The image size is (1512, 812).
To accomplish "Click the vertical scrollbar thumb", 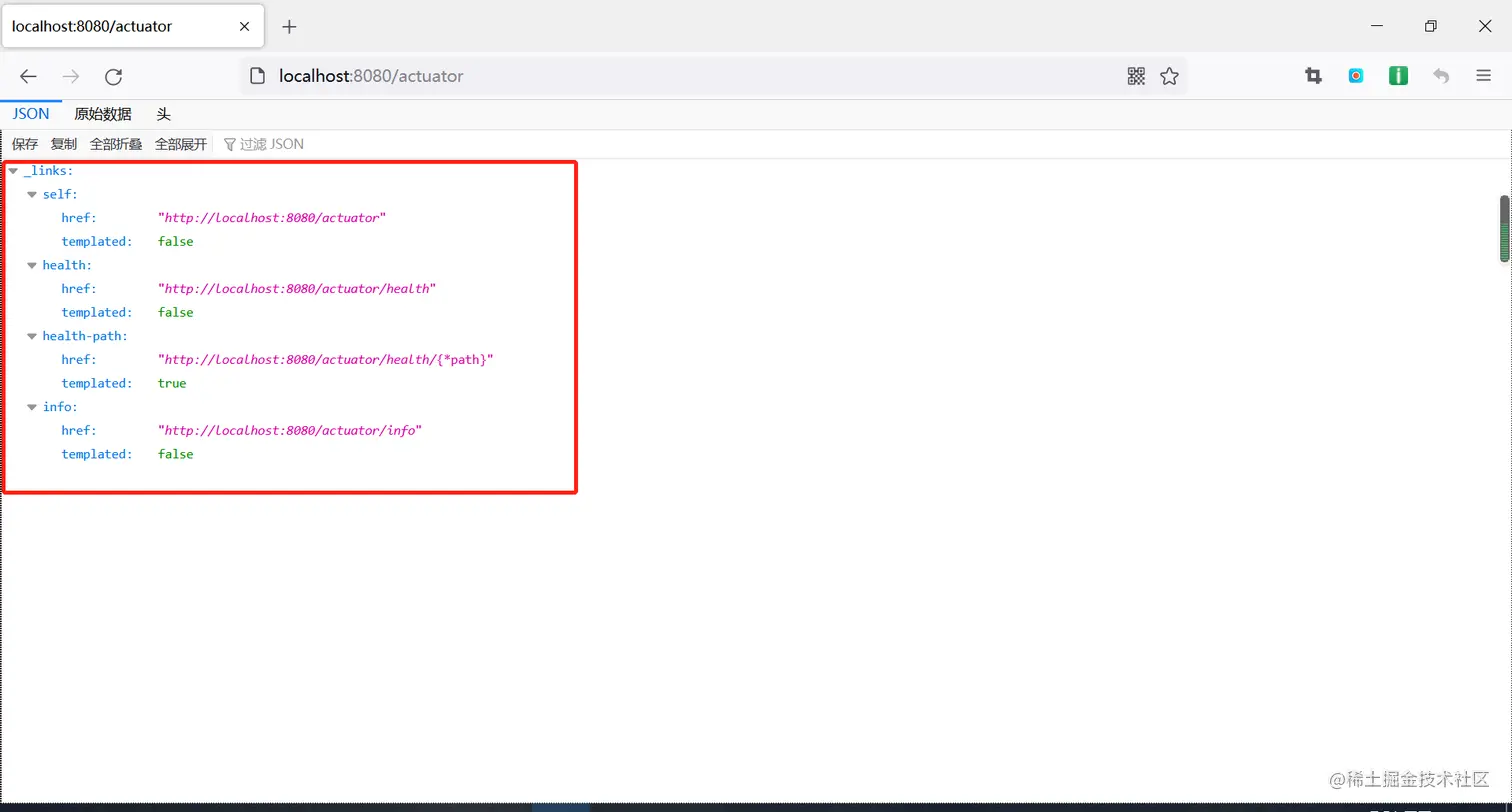I will [x=1504, y=229].
